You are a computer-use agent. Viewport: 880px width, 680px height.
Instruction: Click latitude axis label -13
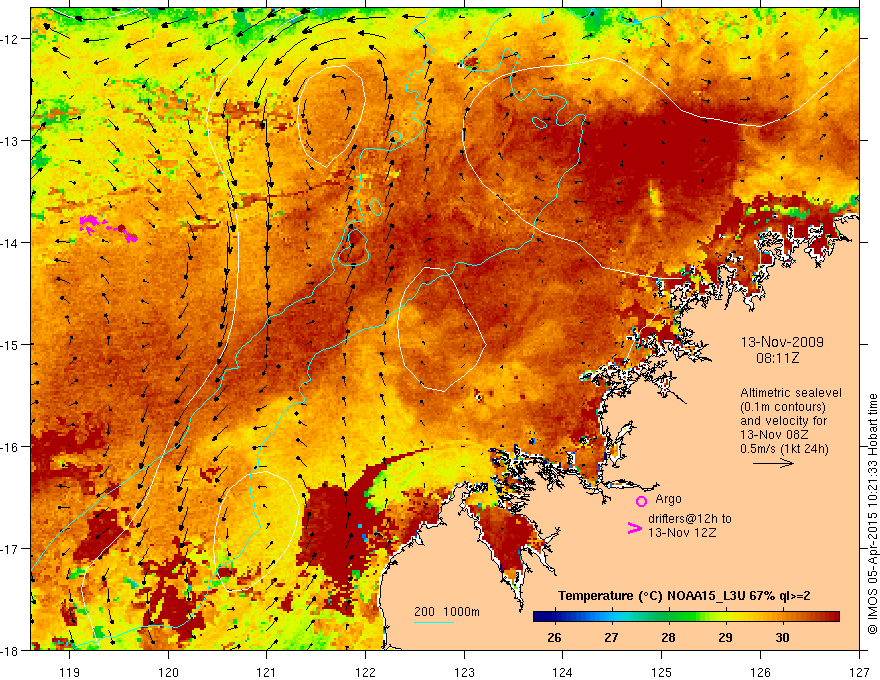click(x=11, y=141)
